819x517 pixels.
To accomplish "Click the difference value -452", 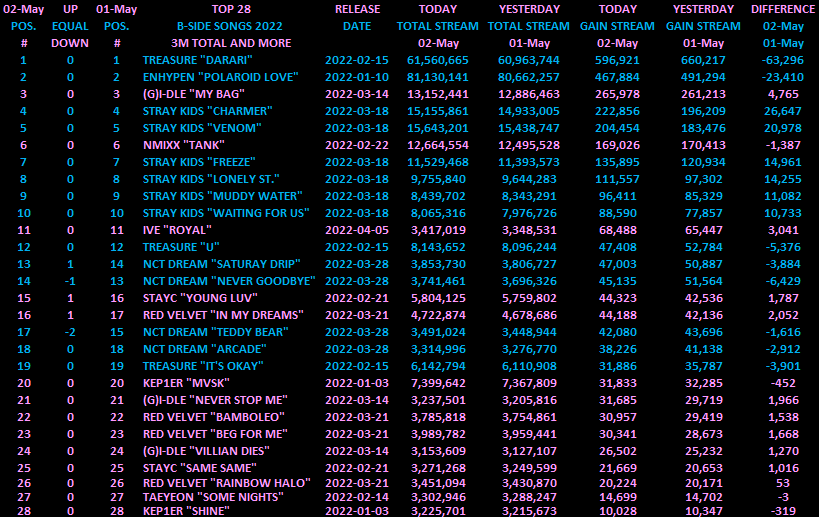I will [x=782, y=383].
